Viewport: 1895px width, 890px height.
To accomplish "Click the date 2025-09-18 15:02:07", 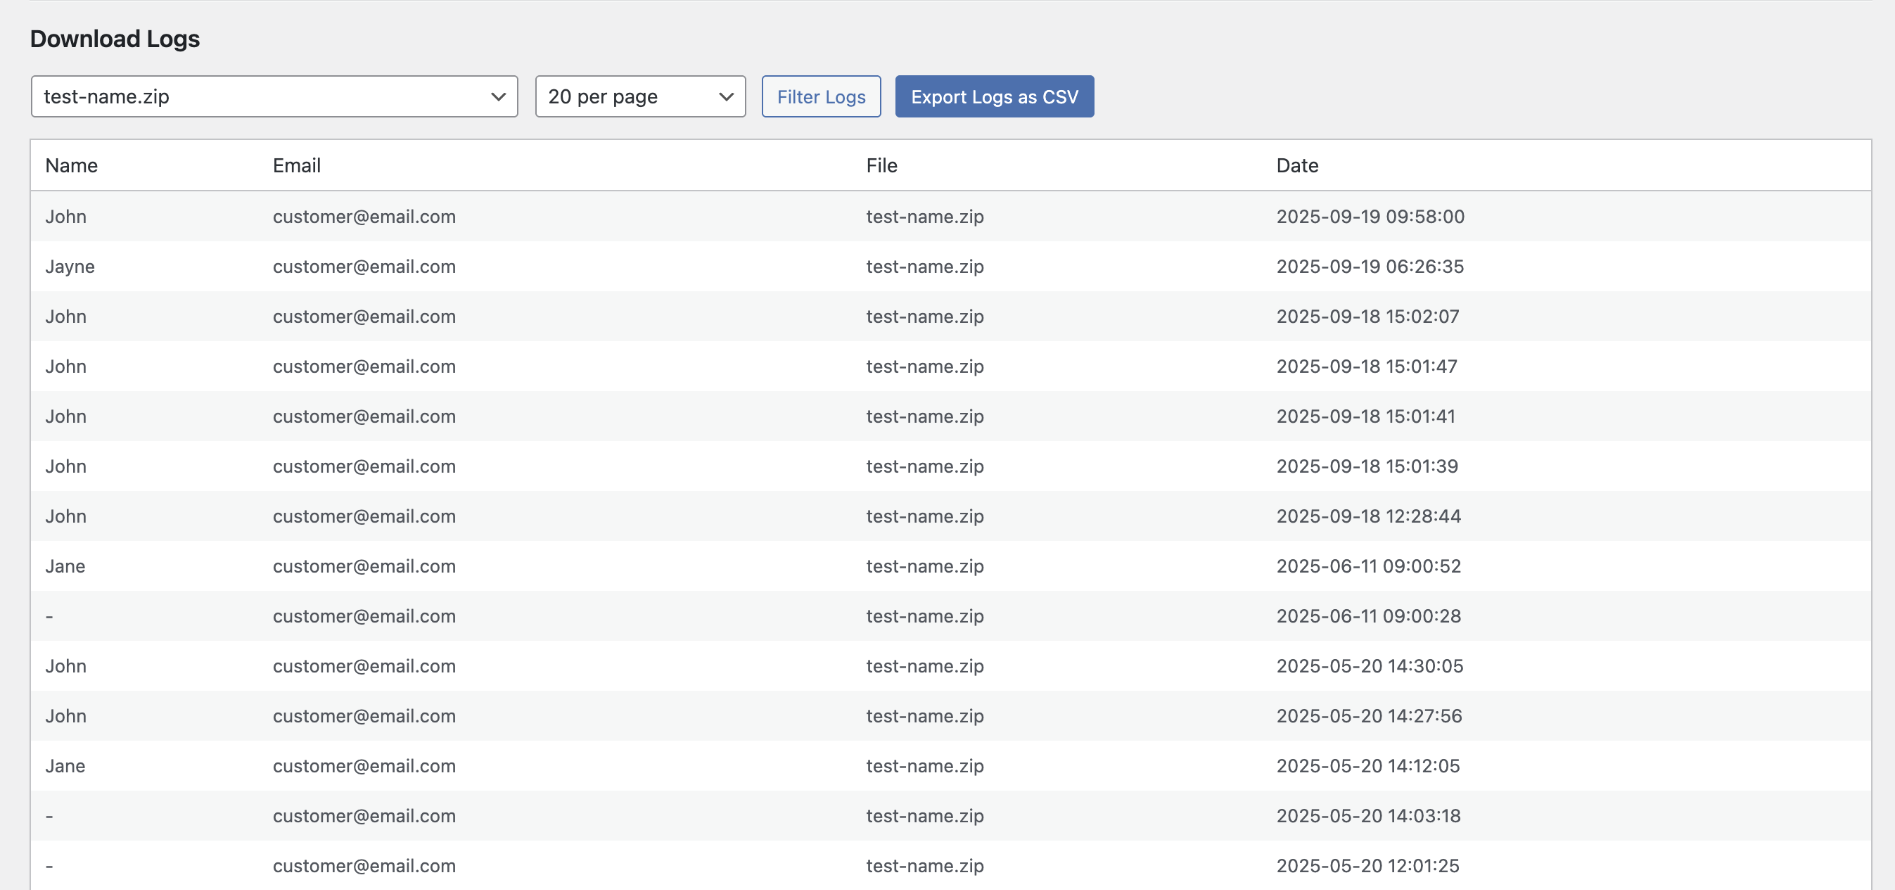I will [1367, 317].
